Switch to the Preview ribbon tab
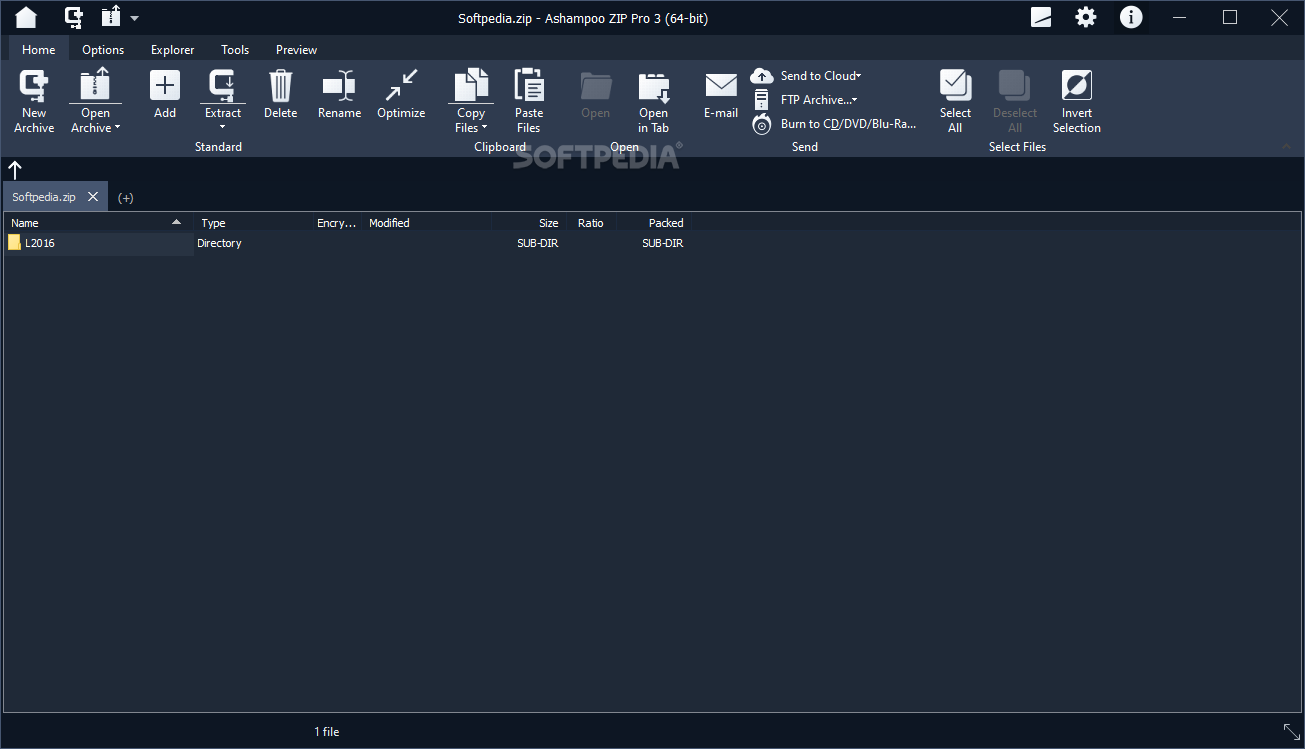 coord(297,49)
